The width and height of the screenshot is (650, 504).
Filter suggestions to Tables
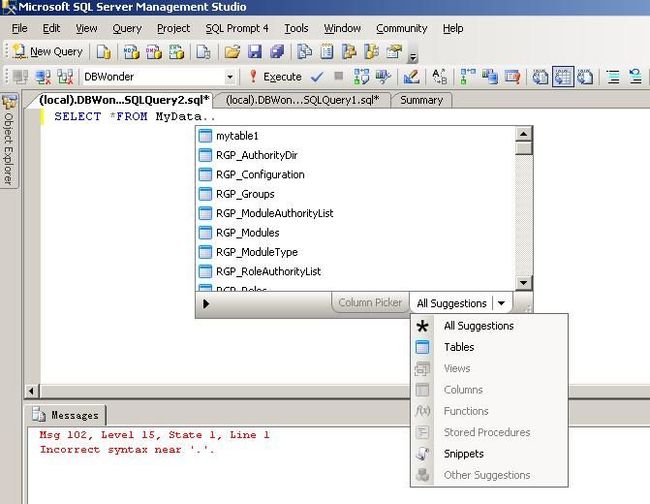click(489, 347)
